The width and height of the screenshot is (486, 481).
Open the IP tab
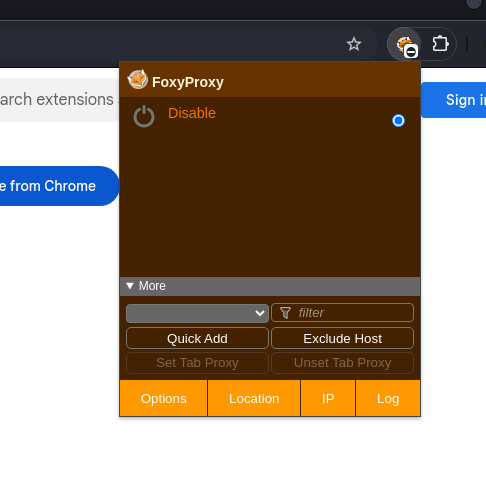[x=328, y=398]
